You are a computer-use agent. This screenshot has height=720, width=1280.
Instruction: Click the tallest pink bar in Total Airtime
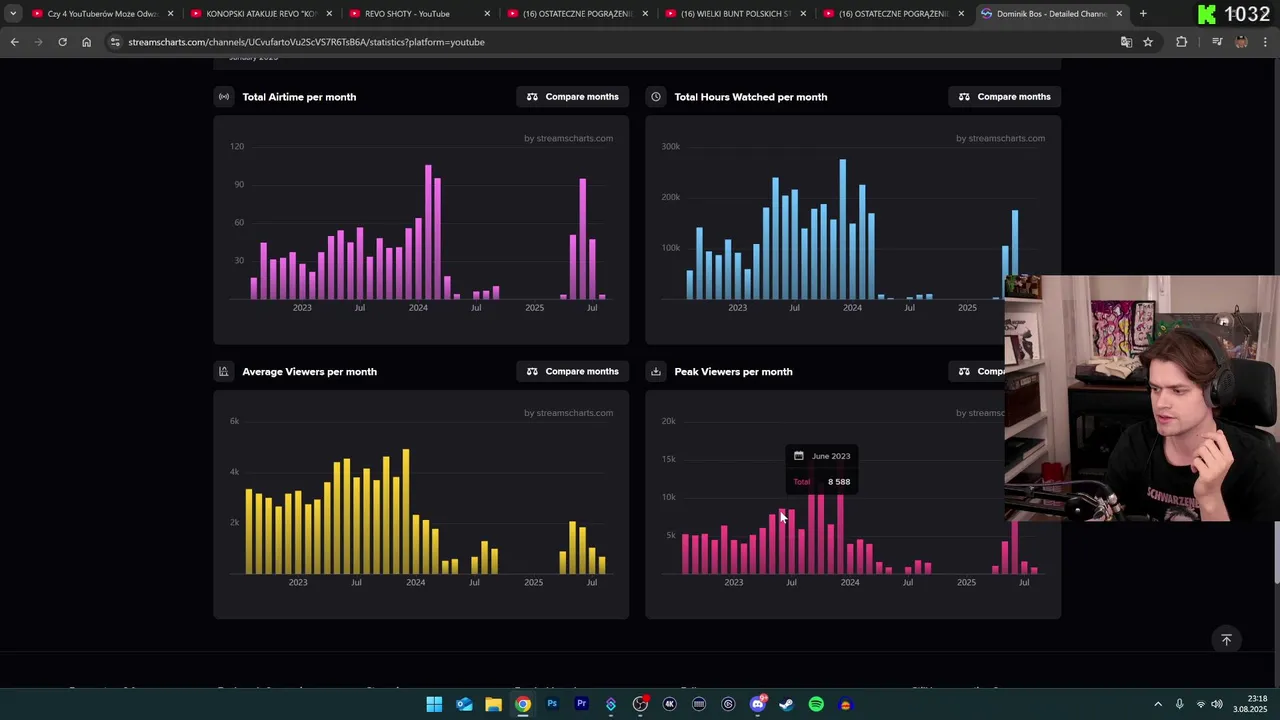(428, 232)
